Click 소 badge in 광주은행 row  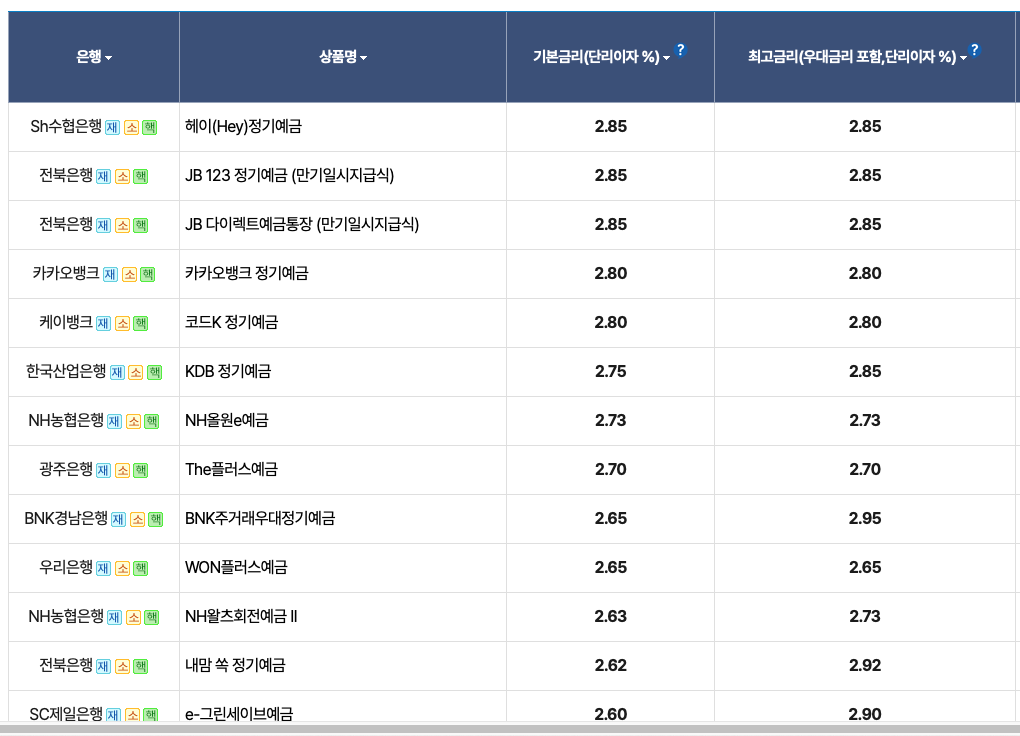(x=122, y=470)
